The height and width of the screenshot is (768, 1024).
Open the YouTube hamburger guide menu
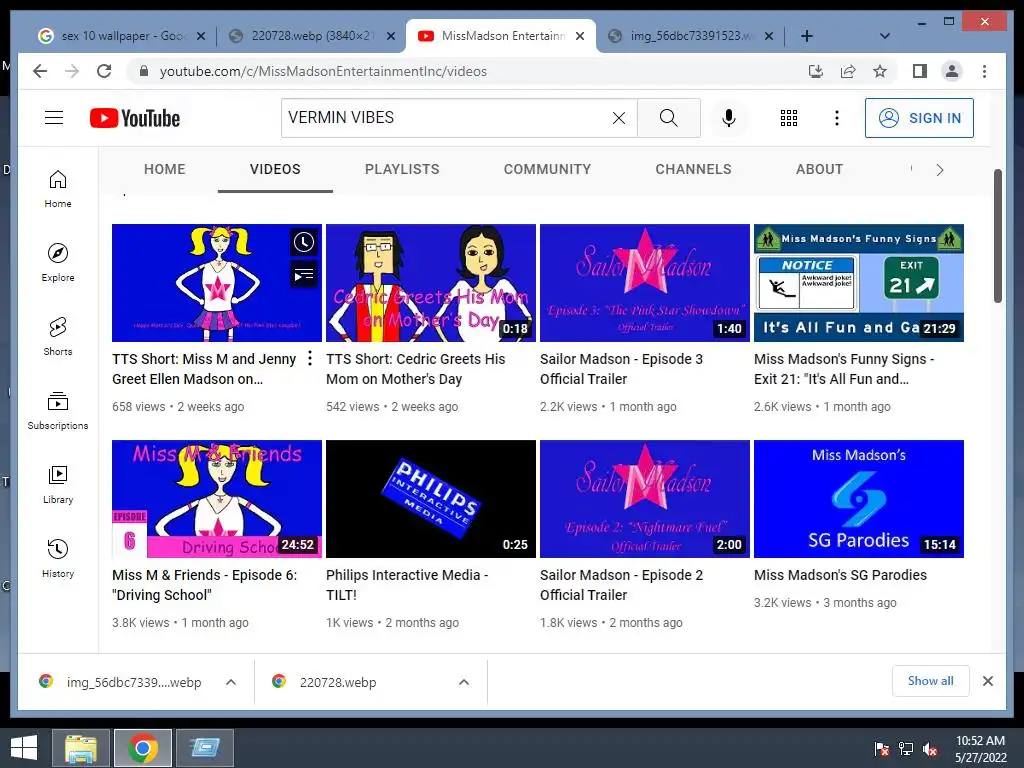[x=54, y=118]
